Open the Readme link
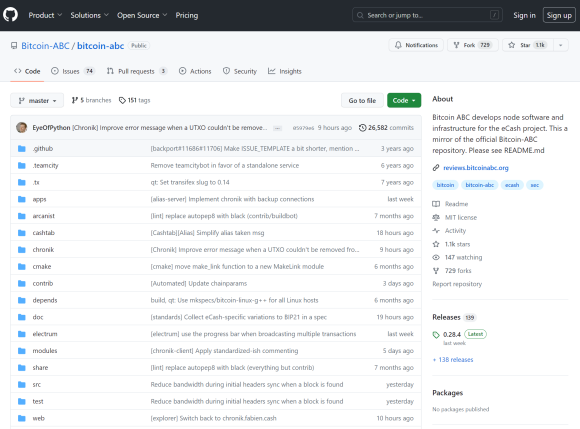Screen dimensions: 580x429 [x=450, y=204]
